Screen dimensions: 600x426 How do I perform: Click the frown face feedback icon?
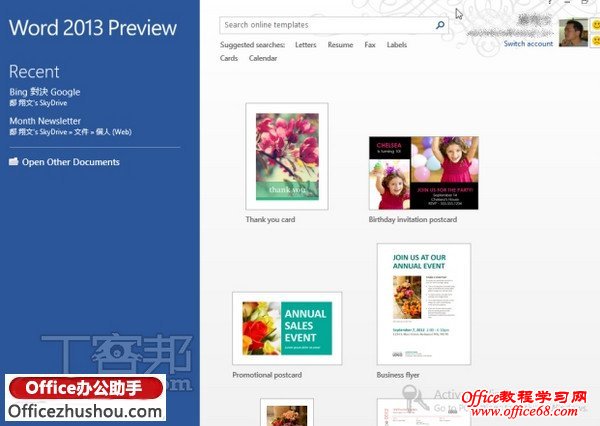(595, 40)
